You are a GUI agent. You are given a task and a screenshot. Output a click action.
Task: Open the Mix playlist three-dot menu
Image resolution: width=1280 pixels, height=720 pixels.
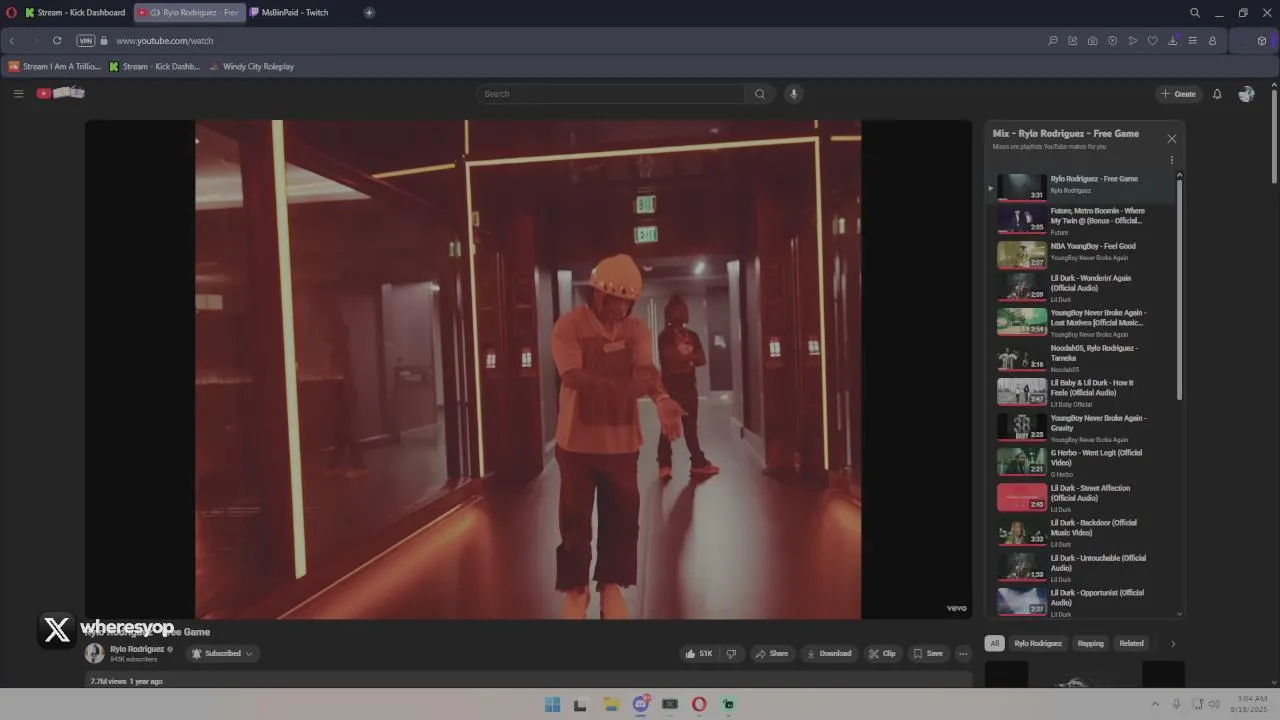coord(1172,160)
